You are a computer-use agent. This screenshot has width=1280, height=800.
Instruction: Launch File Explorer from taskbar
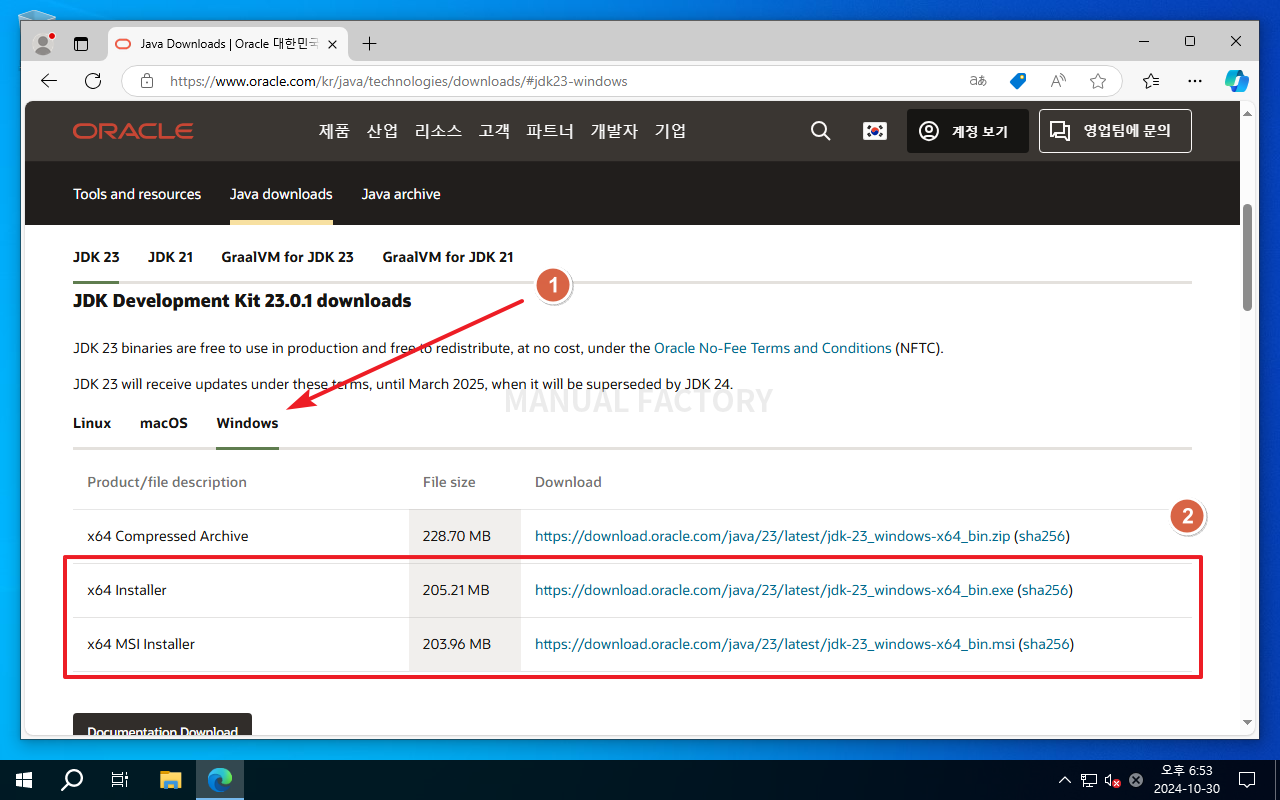click(171, 779)
